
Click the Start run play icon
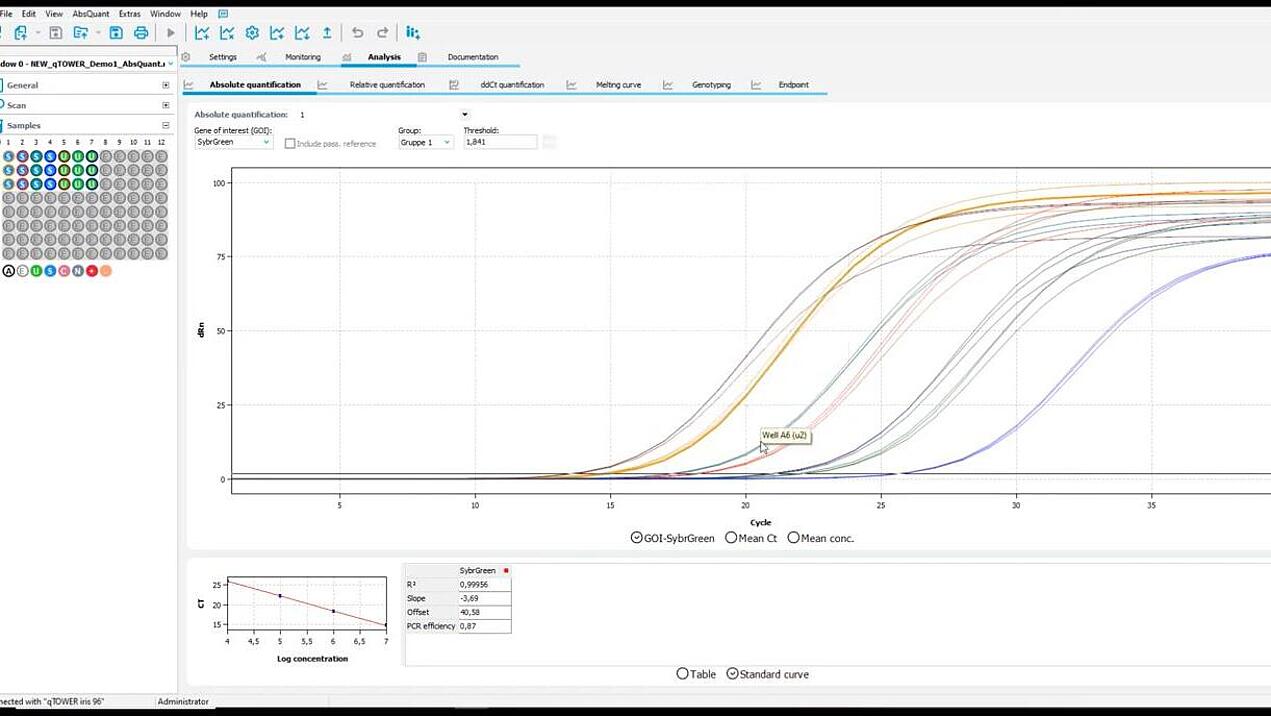coord(171,33)
